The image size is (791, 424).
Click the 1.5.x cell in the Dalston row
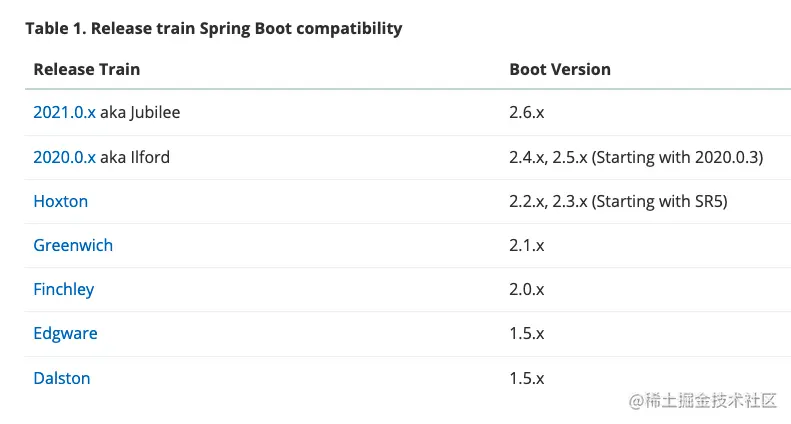526,378
